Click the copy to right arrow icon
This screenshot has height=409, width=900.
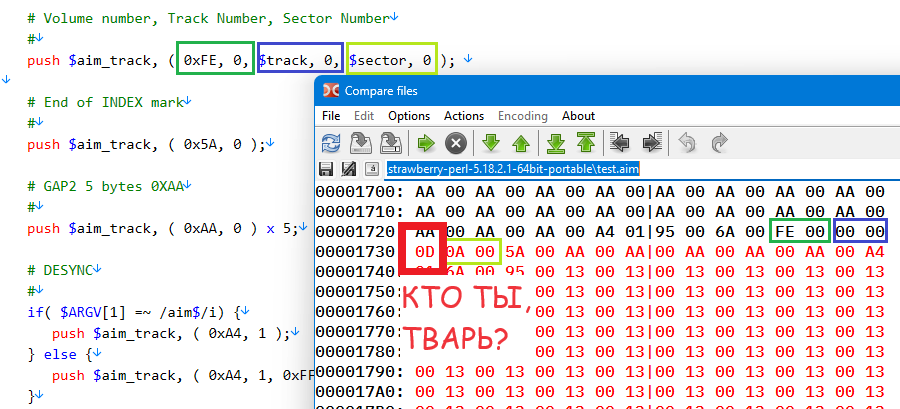(652, 142)
